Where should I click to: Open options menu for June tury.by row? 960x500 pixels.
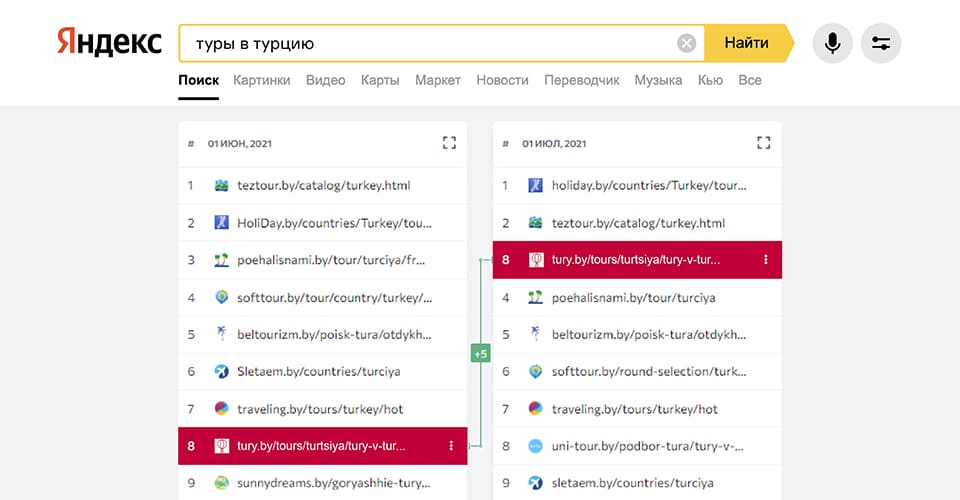(451, 446)
